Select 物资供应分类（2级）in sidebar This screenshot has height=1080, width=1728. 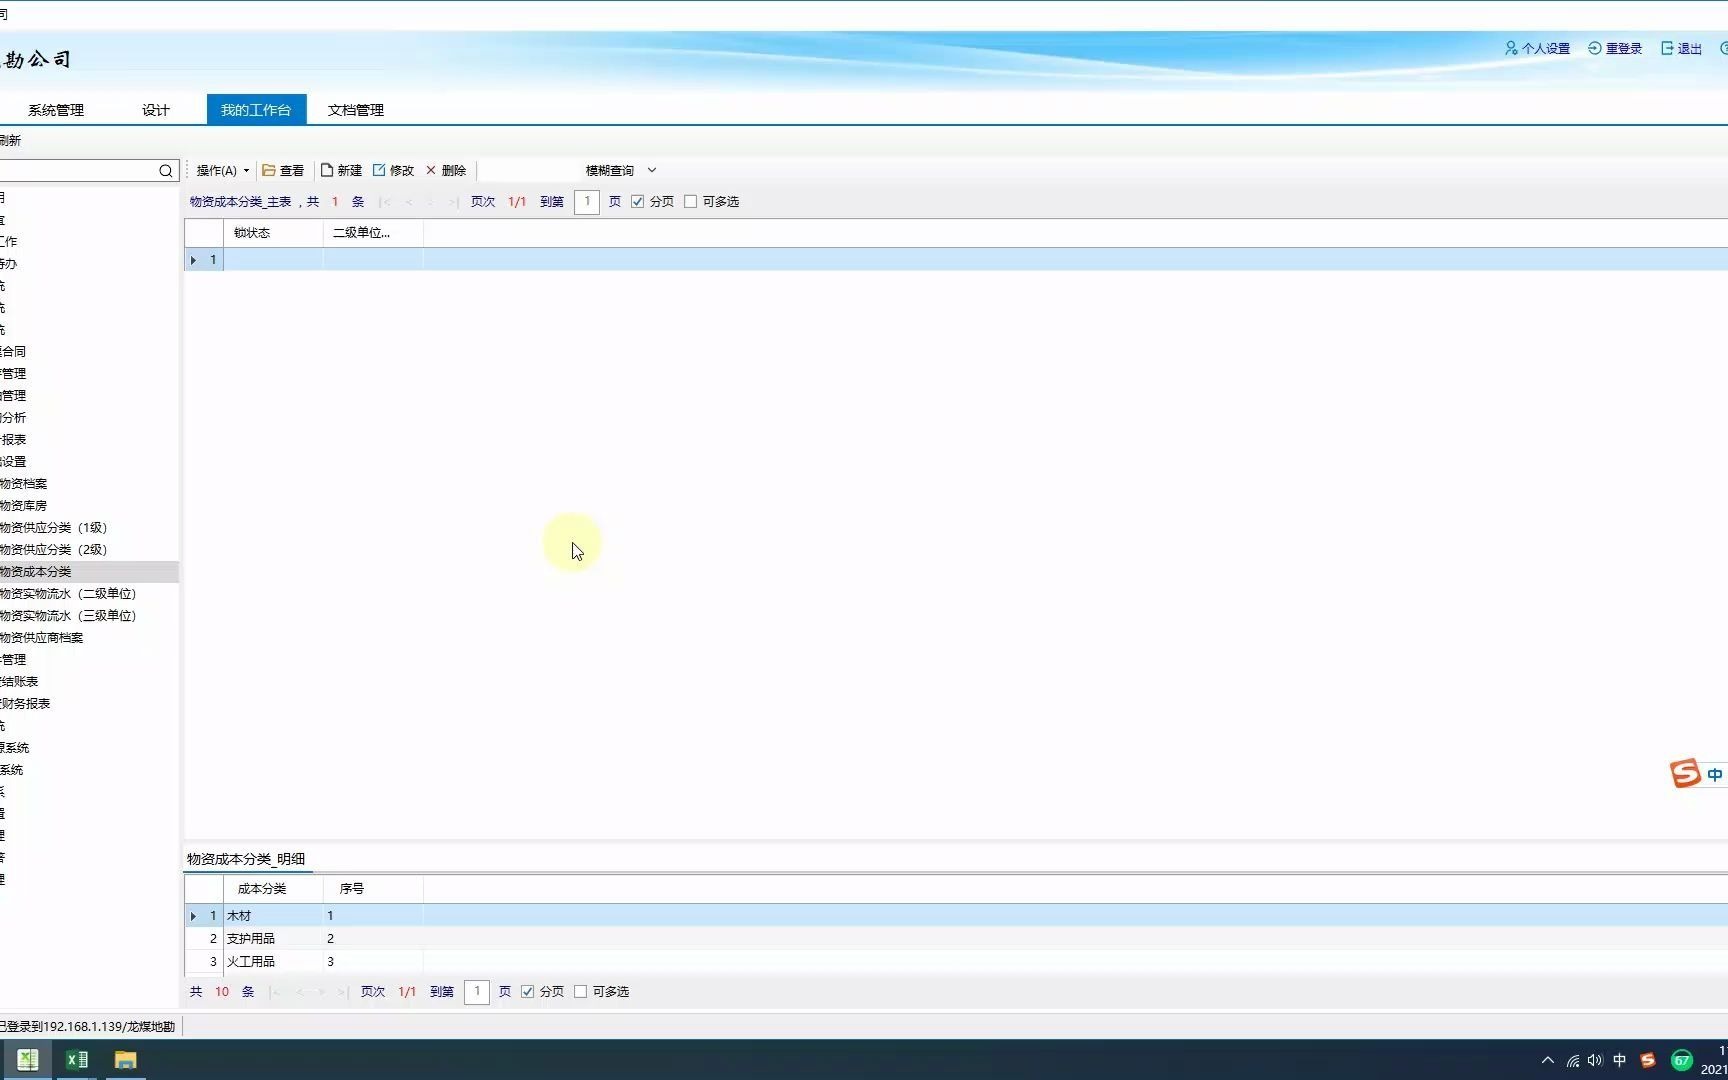point(54,550)
